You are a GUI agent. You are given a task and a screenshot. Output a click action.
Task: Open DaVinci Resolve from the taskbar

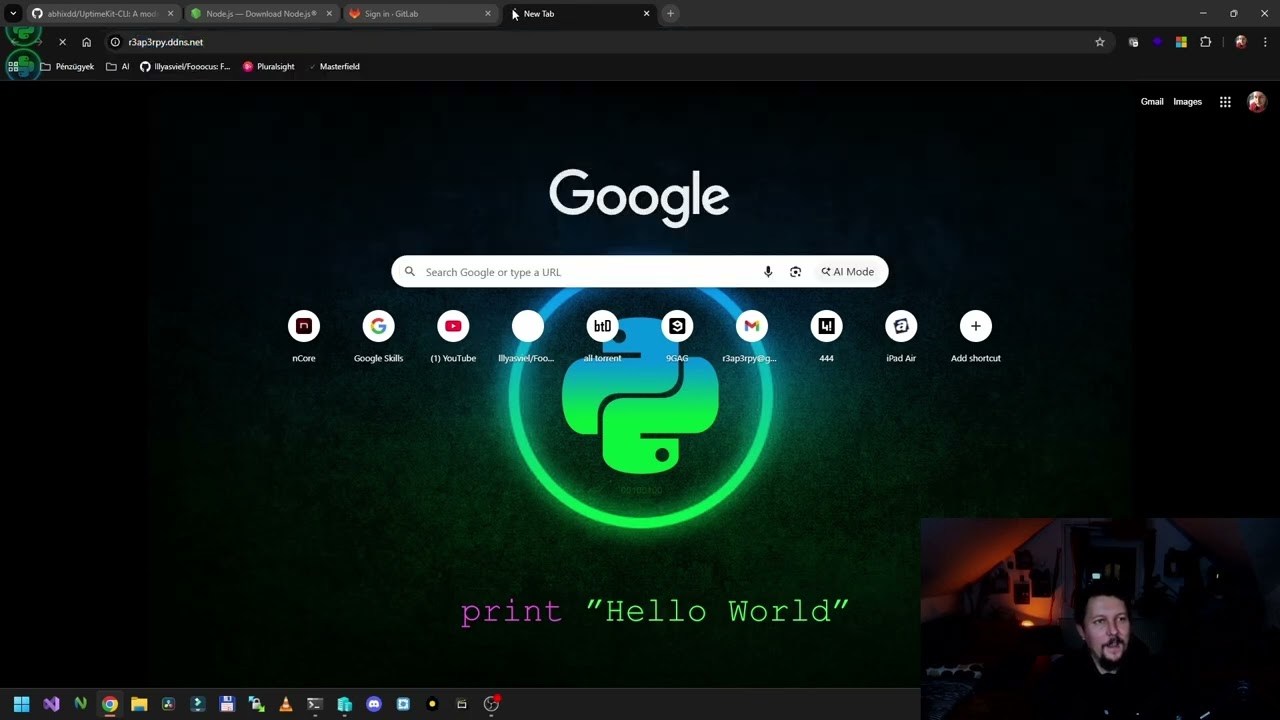[x=168, y=704]
